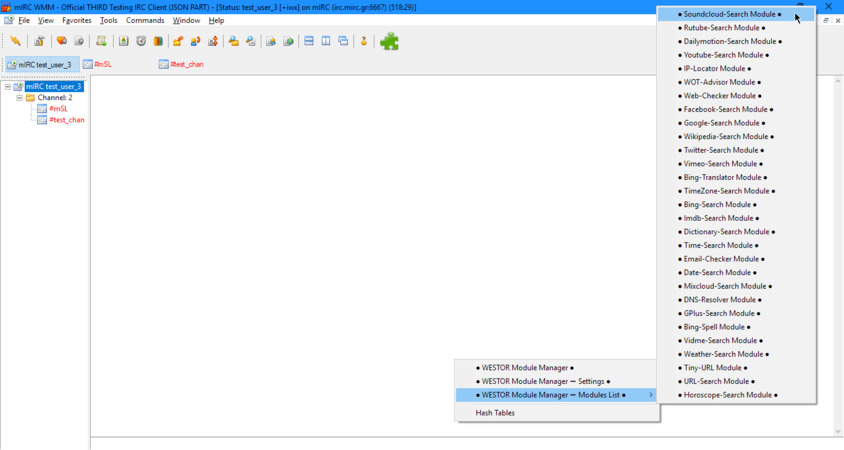This screenshot has height=450, width=844.
Task: Select Youtube-Search Module entry
Action: coord(736,55)
